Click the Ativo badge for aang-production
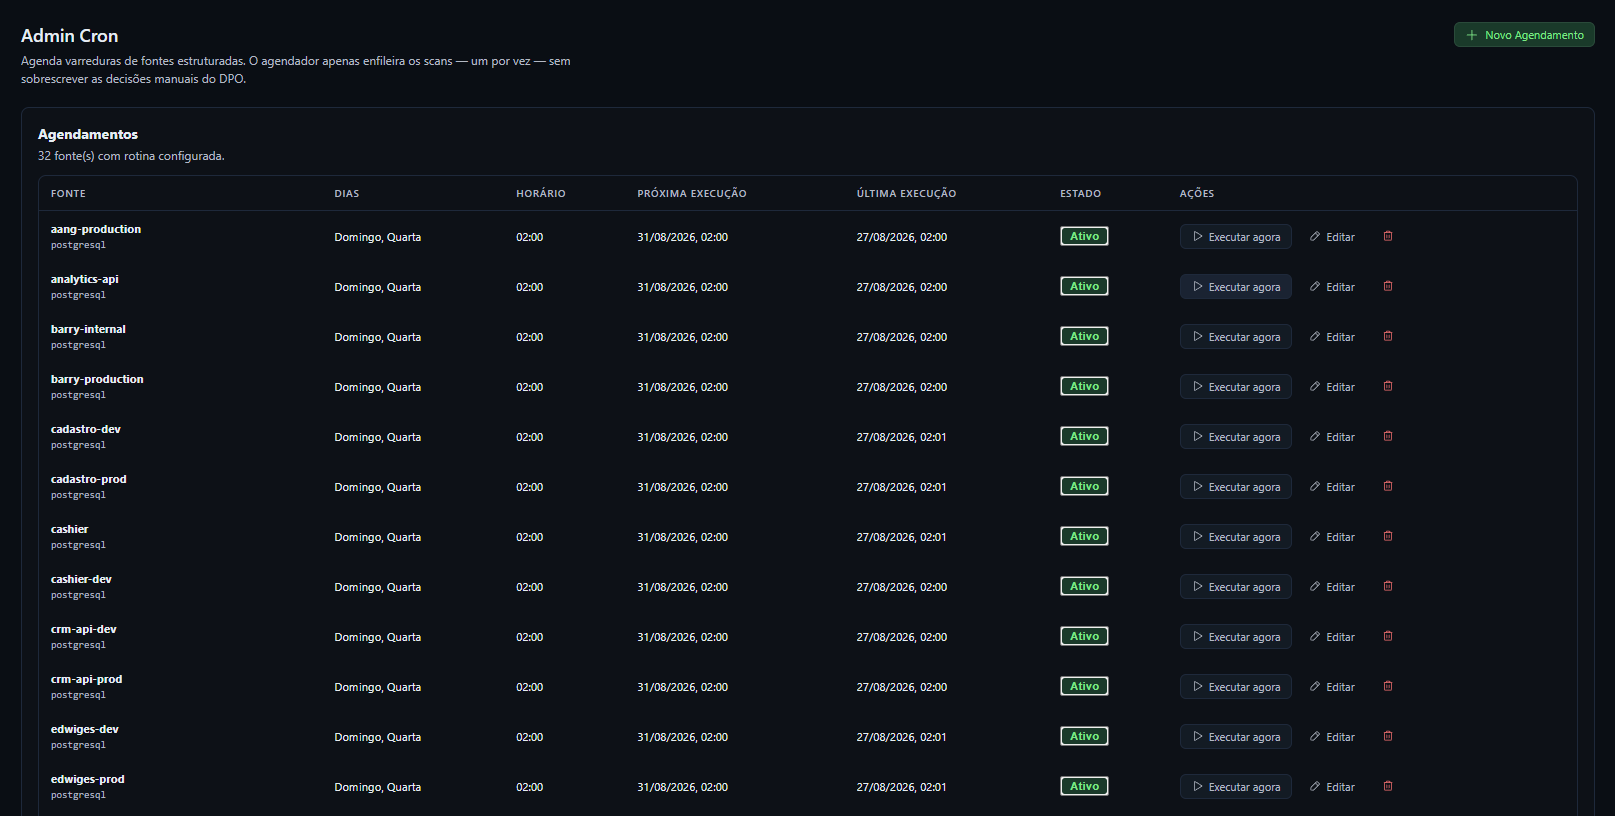1615x816 pixels. 1084,237
